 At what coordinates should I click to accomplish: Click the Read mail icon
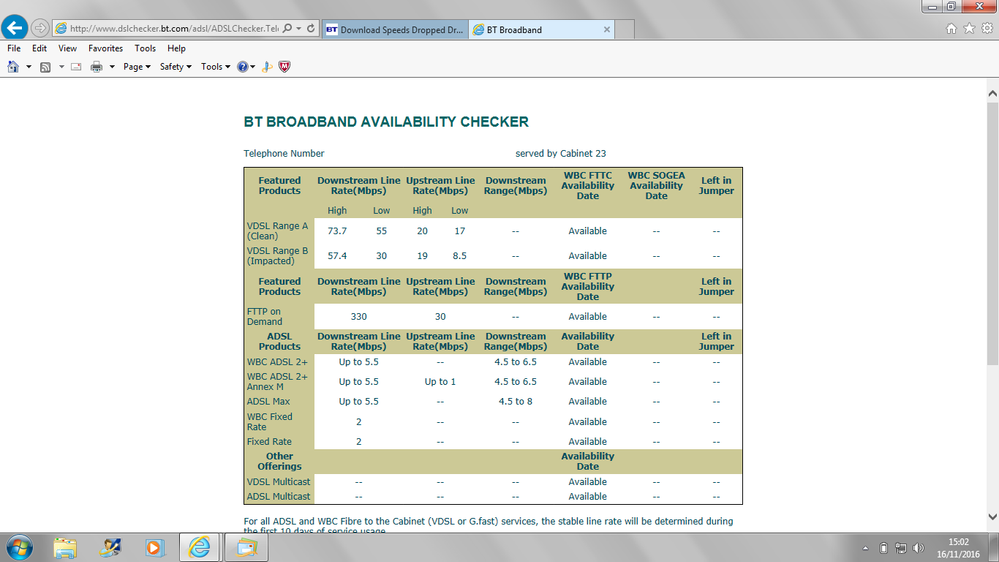click(76, 67)
